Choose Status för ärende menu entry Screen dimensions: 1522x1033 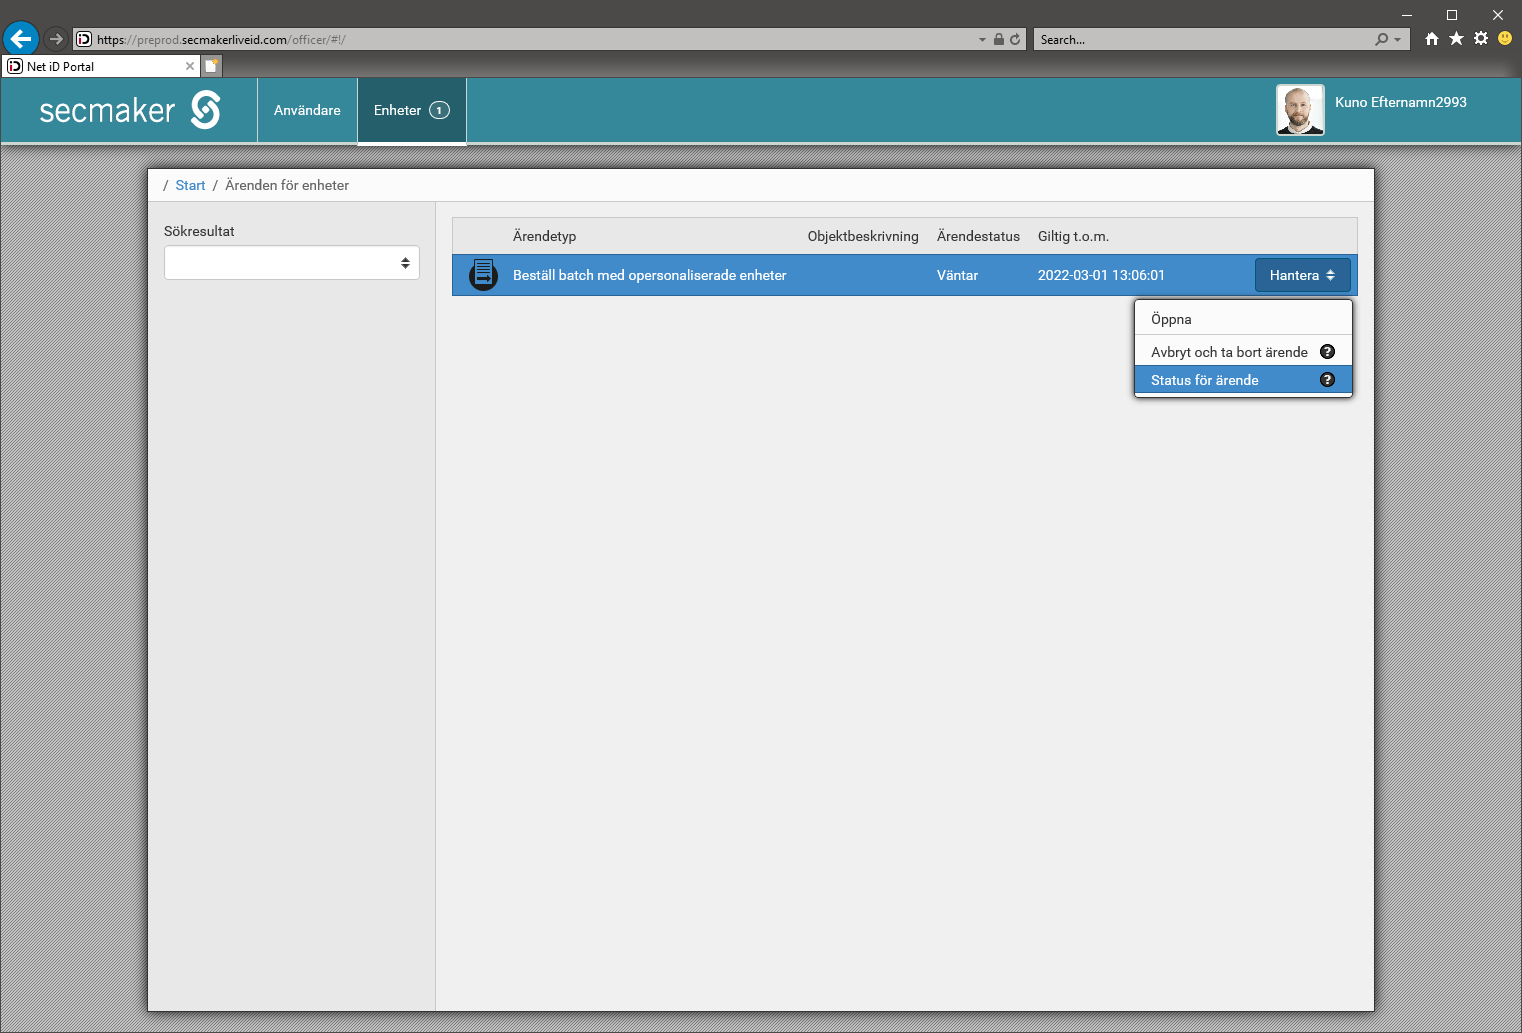point(1205,380)
